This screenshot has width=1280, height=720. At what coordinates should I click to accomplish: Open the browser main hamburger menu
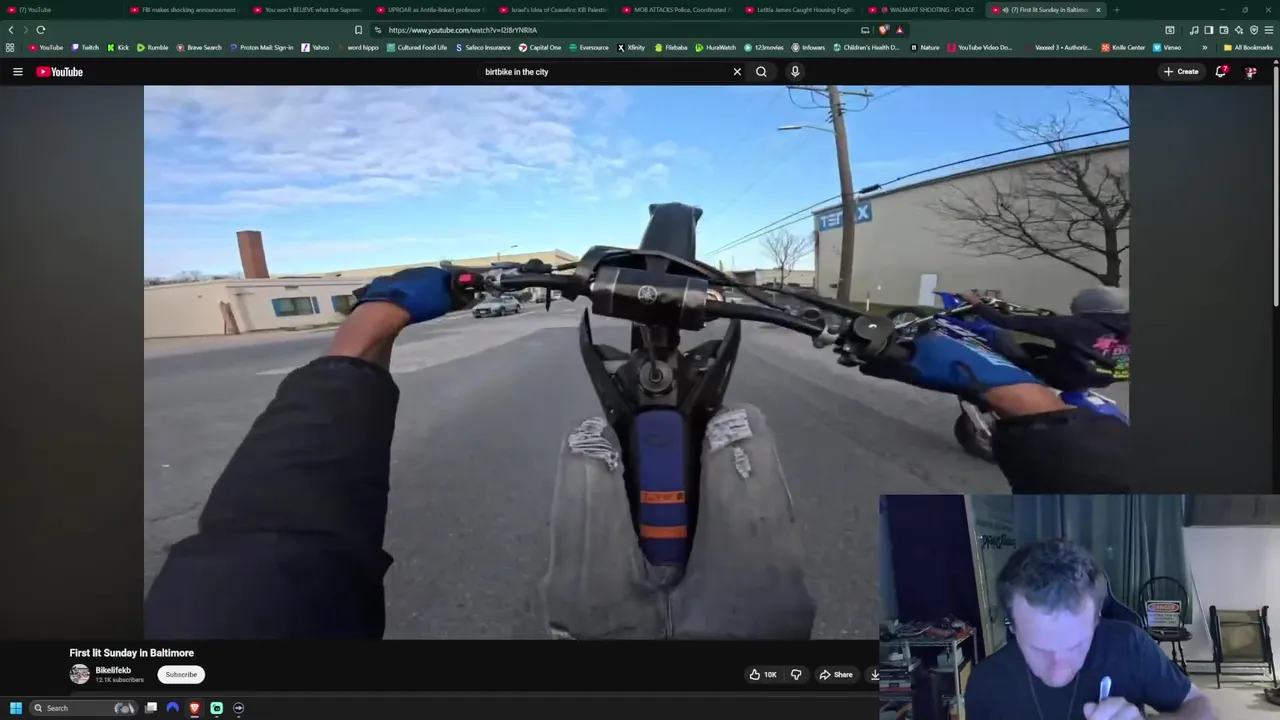(1269, 30)
